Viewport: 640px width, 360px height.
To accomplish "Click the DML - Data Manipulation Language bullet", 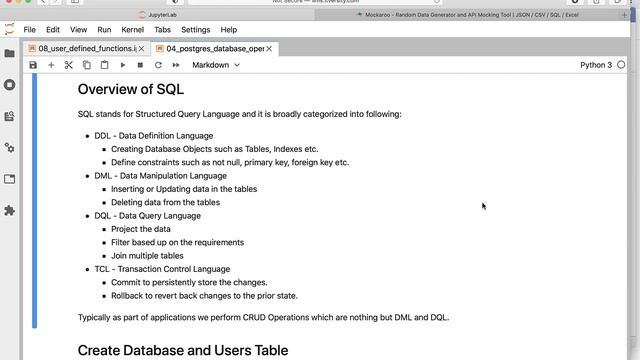I will pos(160,176).
